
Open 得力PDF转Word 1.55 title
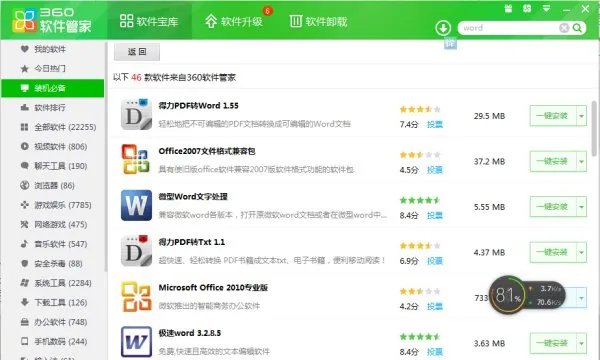point(199,106)
